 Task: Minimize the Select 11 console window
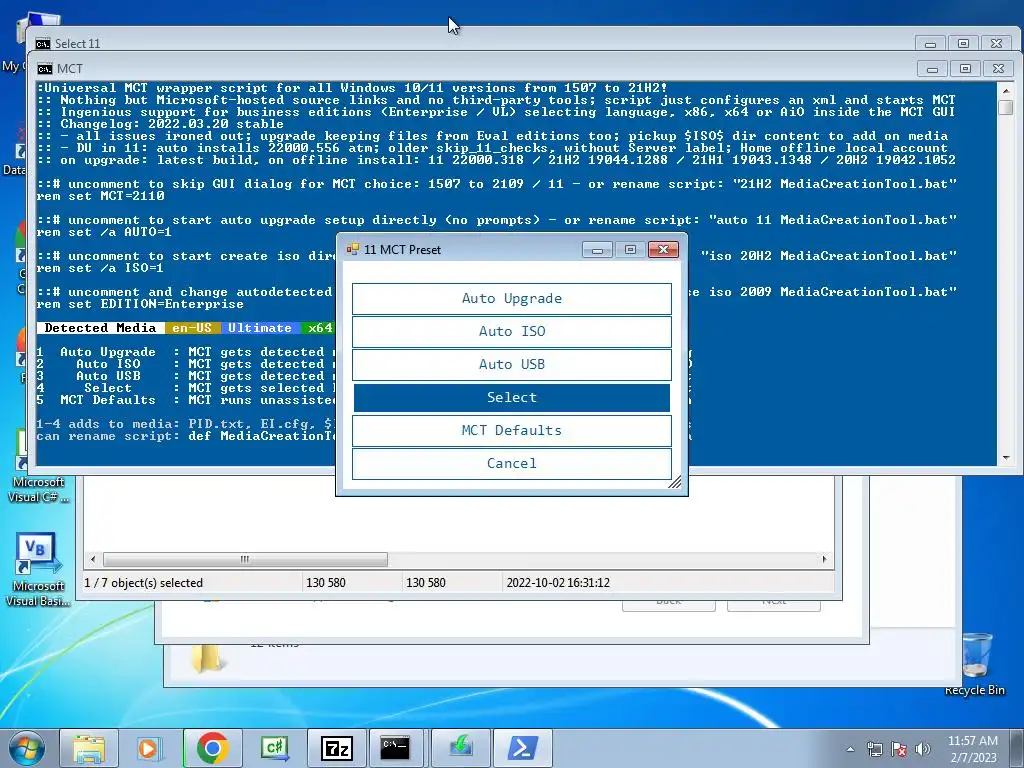coord(930,44)
